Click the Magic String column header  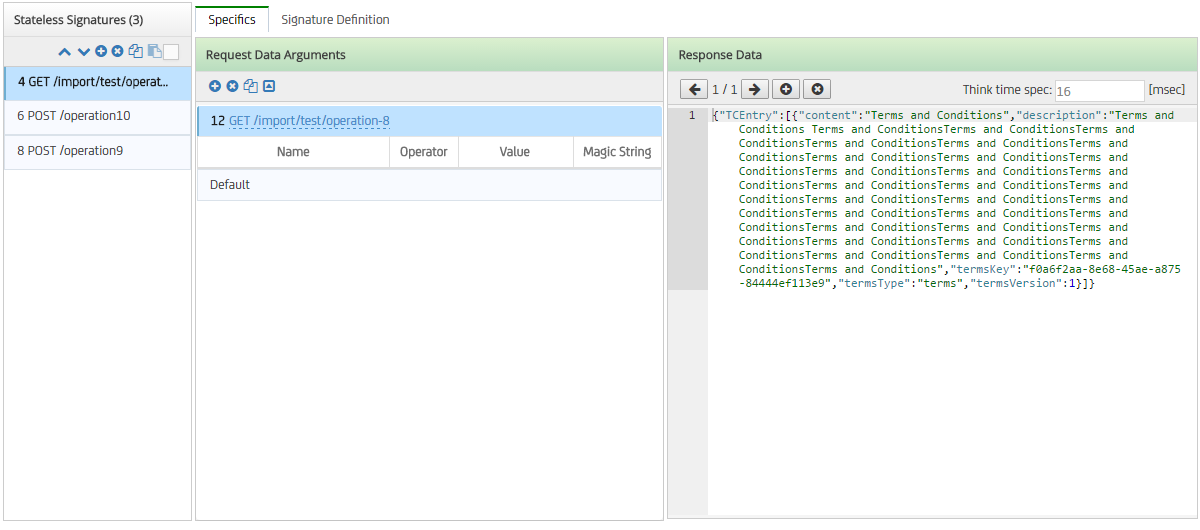point(617,152)
